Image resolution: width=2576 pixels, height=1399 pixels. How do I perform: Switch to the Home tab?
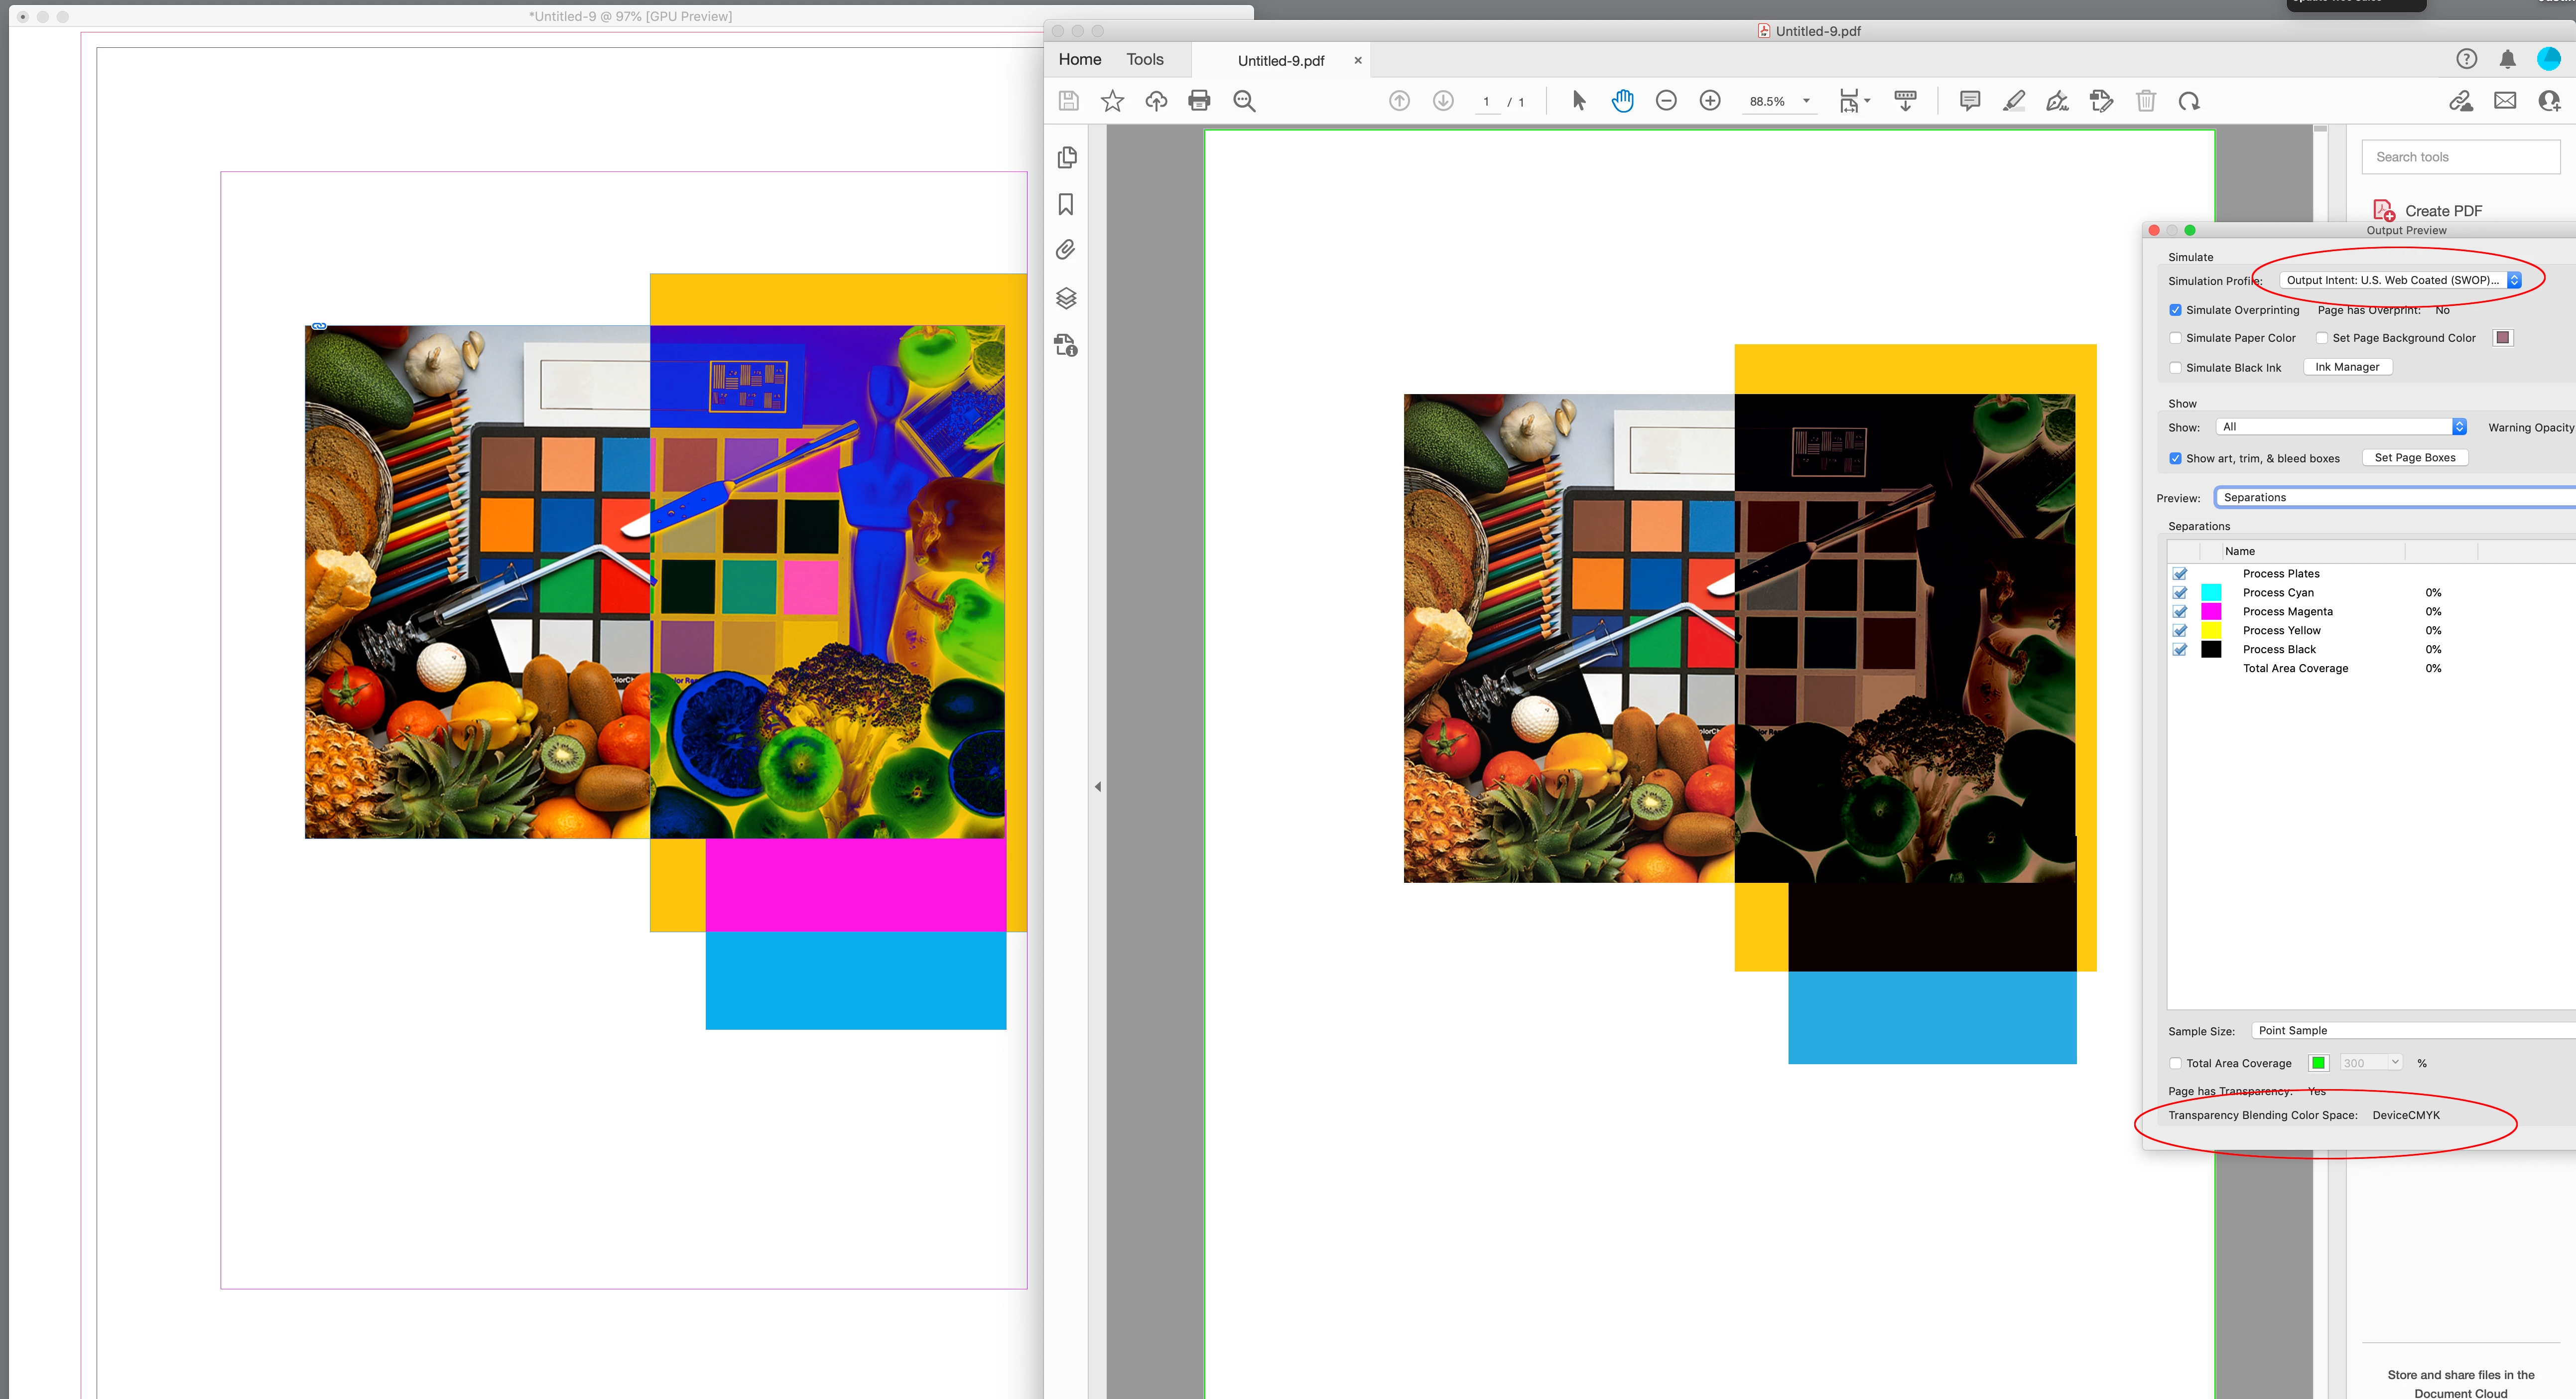pyautogui.click(x=1079, y=60)
